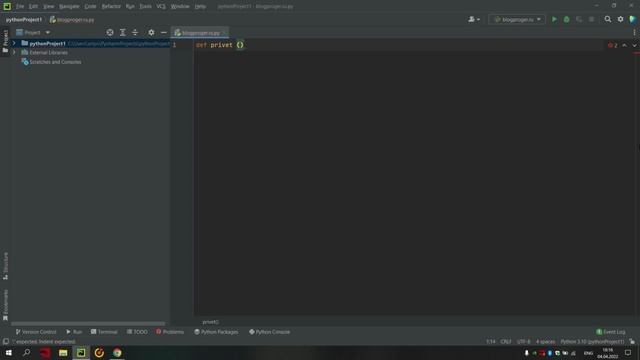Image resolution: width=640 pixels, height=360 pixels.
Task: Toggle the Bookmarks tool window side tab
Action: click(5, 305)
